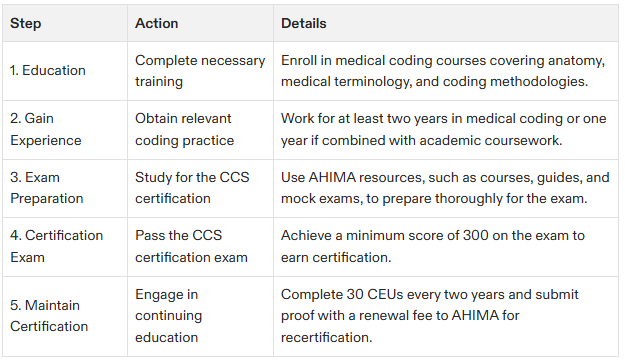This screenshot has height=362, width=625.
Task: Click the 3. Exam Preparation cell
Action: pos(65,188)
